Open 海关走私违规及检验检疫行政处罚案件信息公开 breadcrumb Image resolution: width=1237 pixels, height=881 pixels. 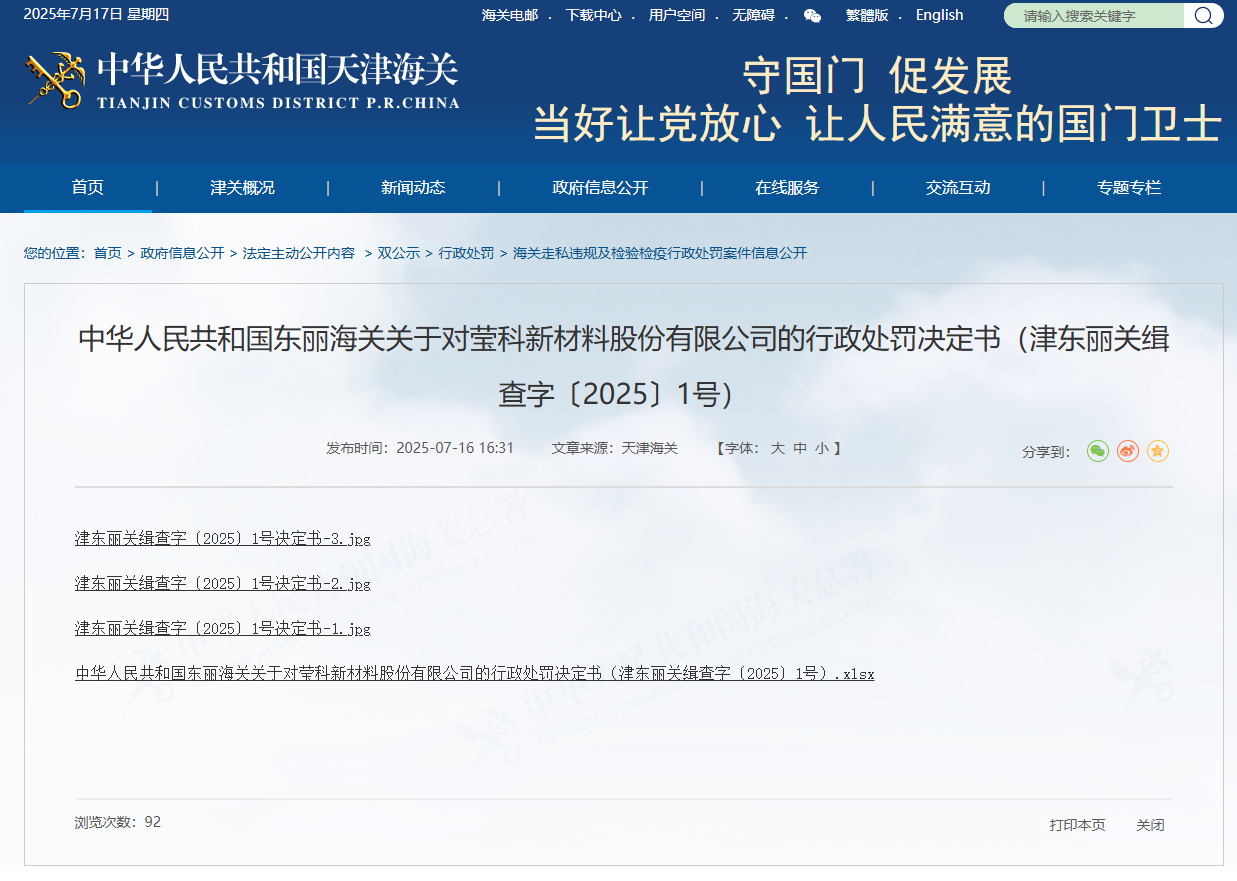coord(660,253)
